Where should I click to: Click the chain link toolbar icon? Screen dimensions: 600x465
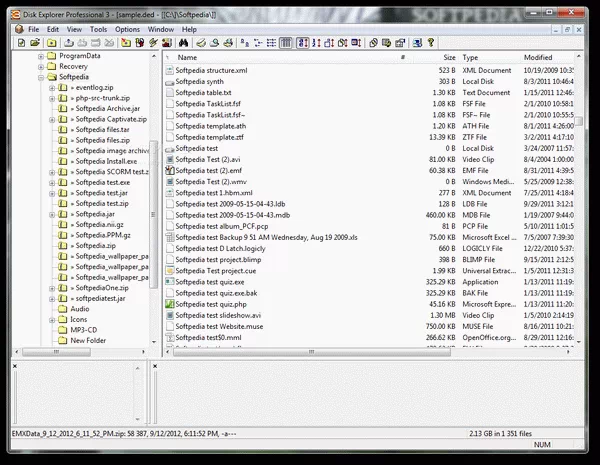click(373, 43)
